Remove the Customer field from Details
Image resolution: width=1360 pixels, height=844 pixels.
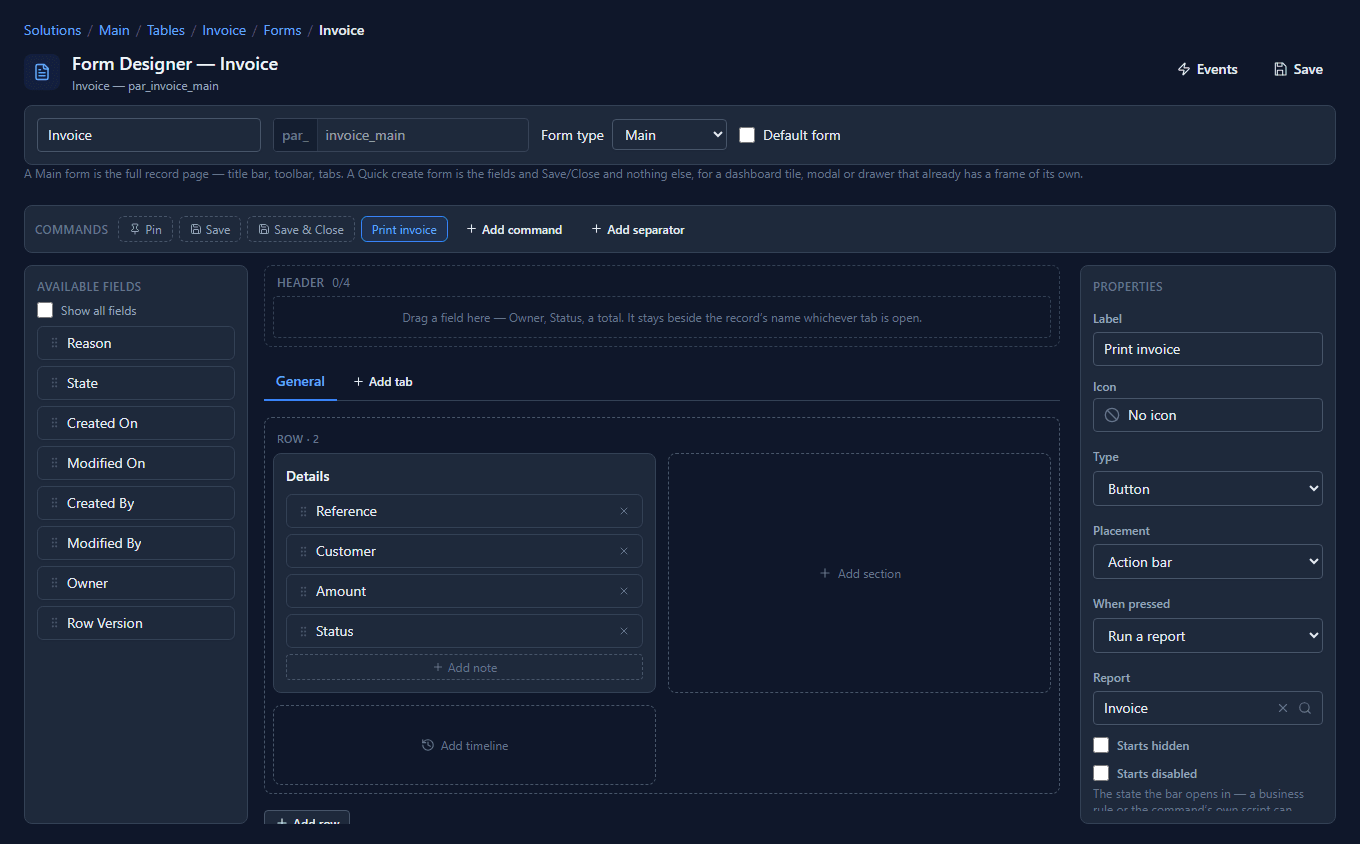pos(624,551)
